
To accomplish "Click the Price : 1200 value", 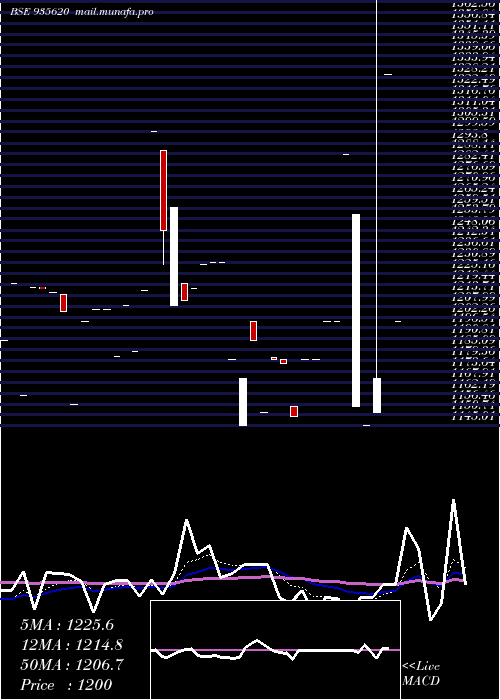I will tap(66, 685).
